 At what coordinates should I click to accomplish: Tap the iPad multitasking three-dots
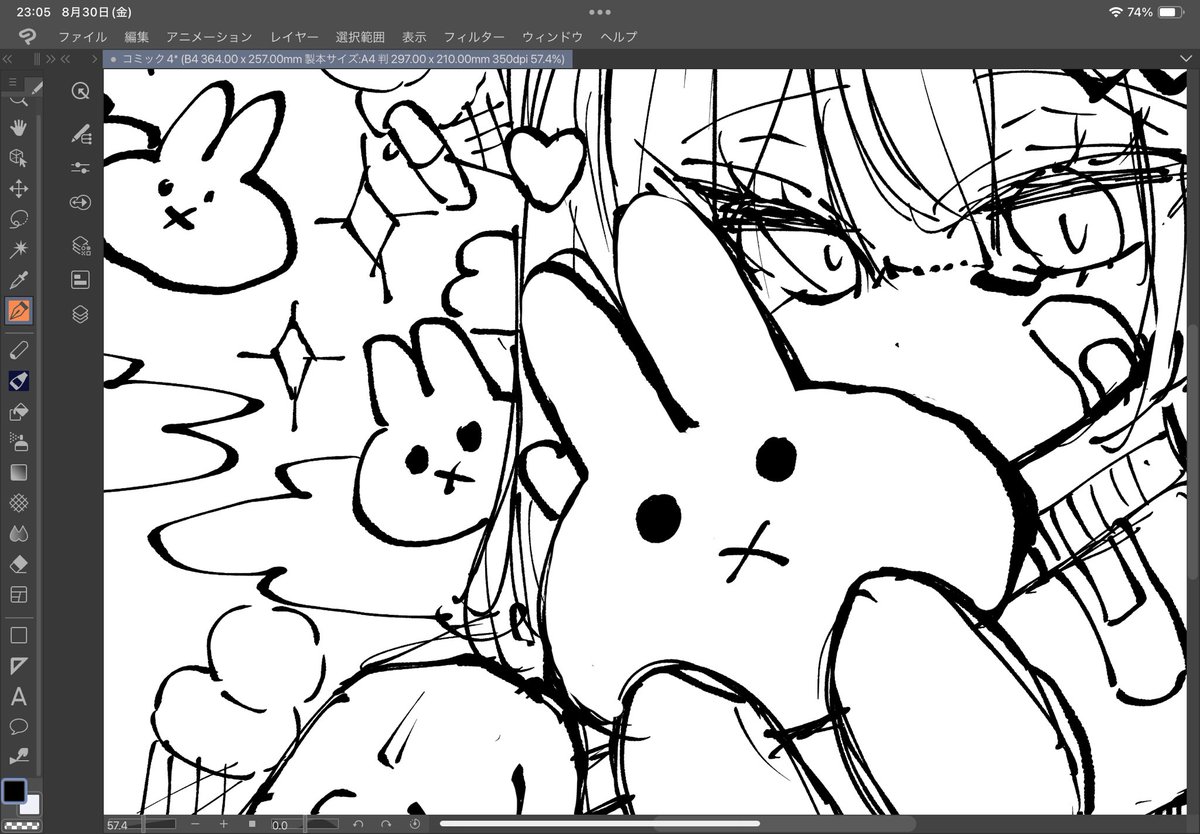[x=600, y=11]
